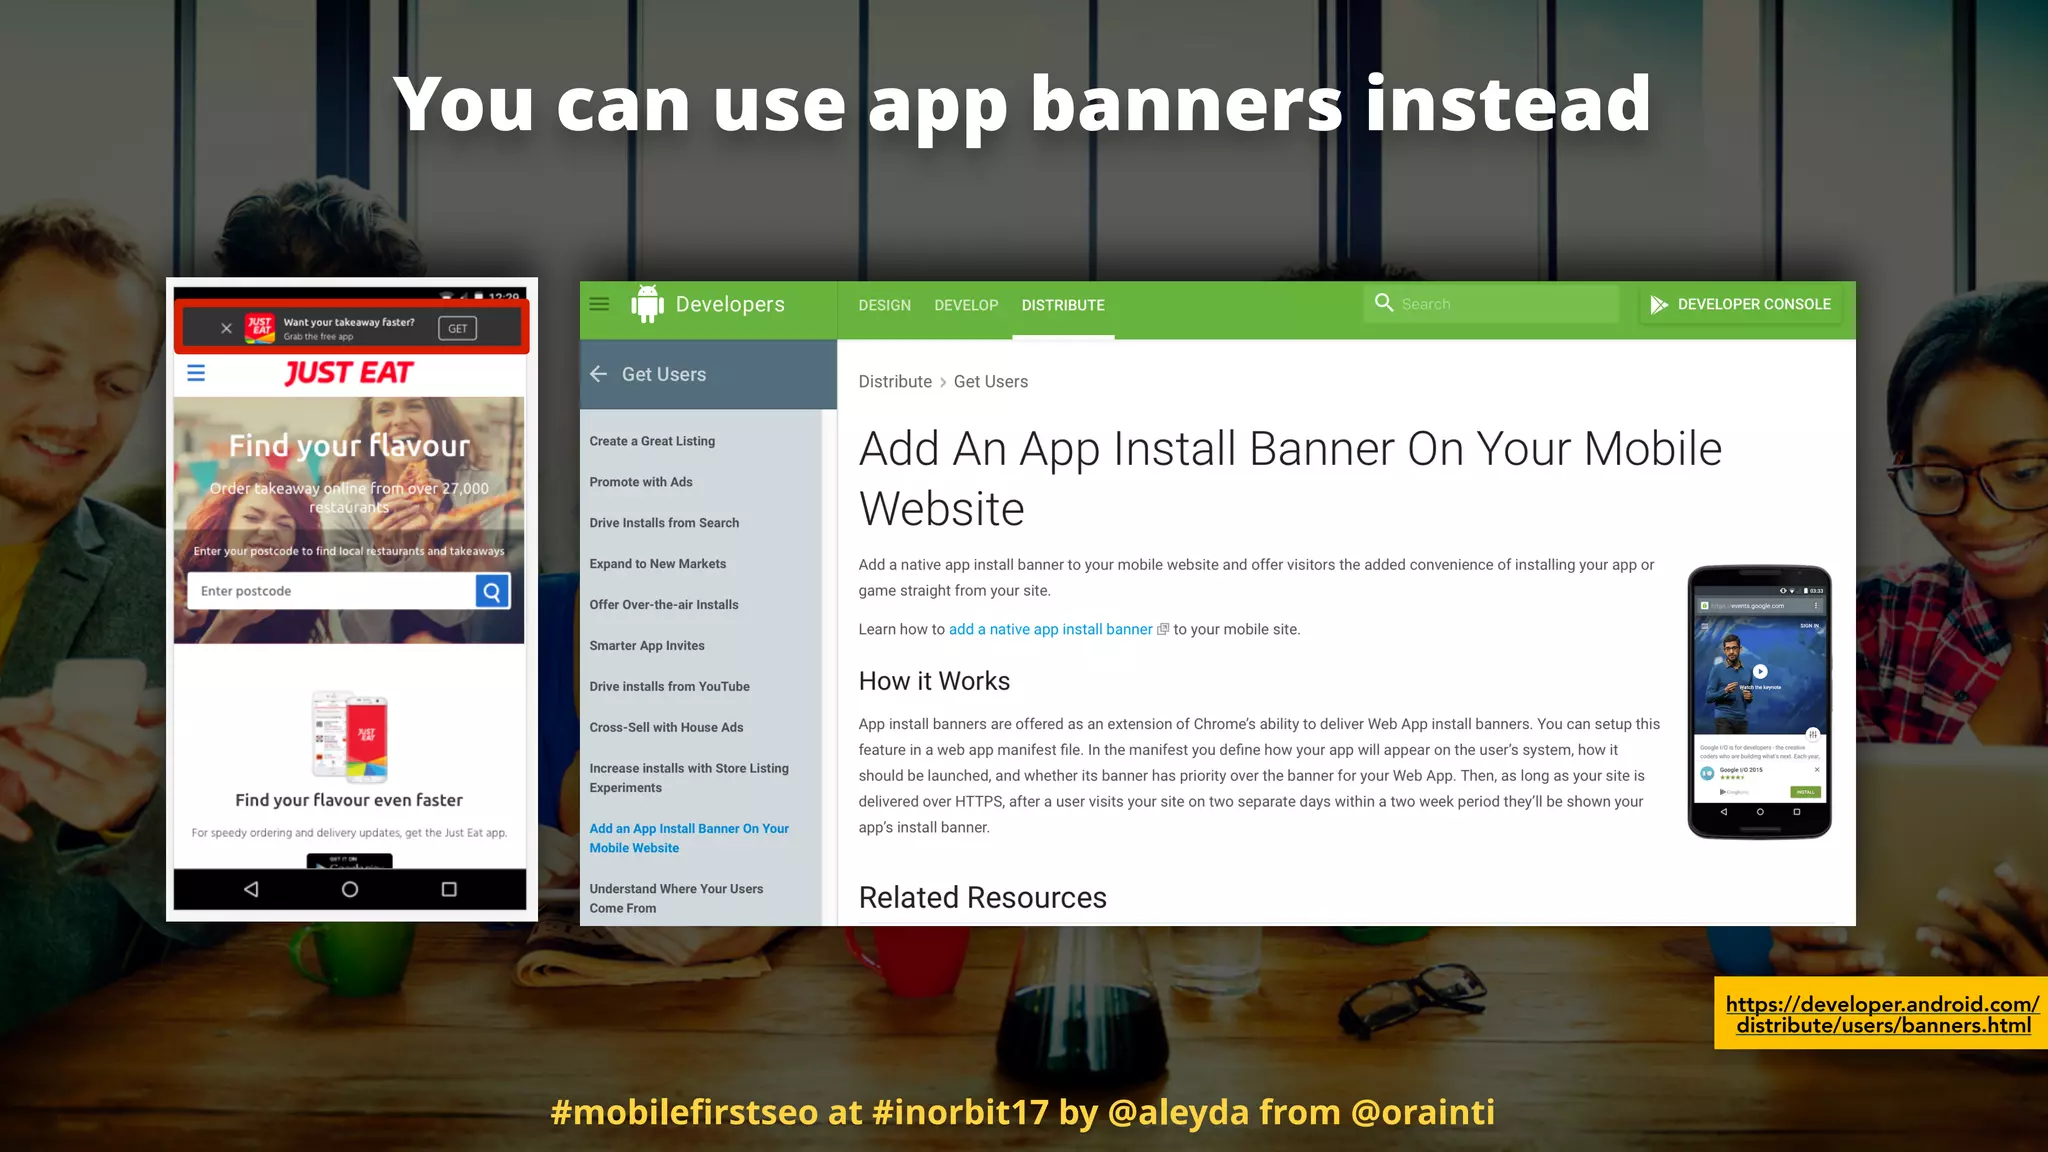
Task: Click add a native app install banner link
Action: click(x=1051, y=629)
